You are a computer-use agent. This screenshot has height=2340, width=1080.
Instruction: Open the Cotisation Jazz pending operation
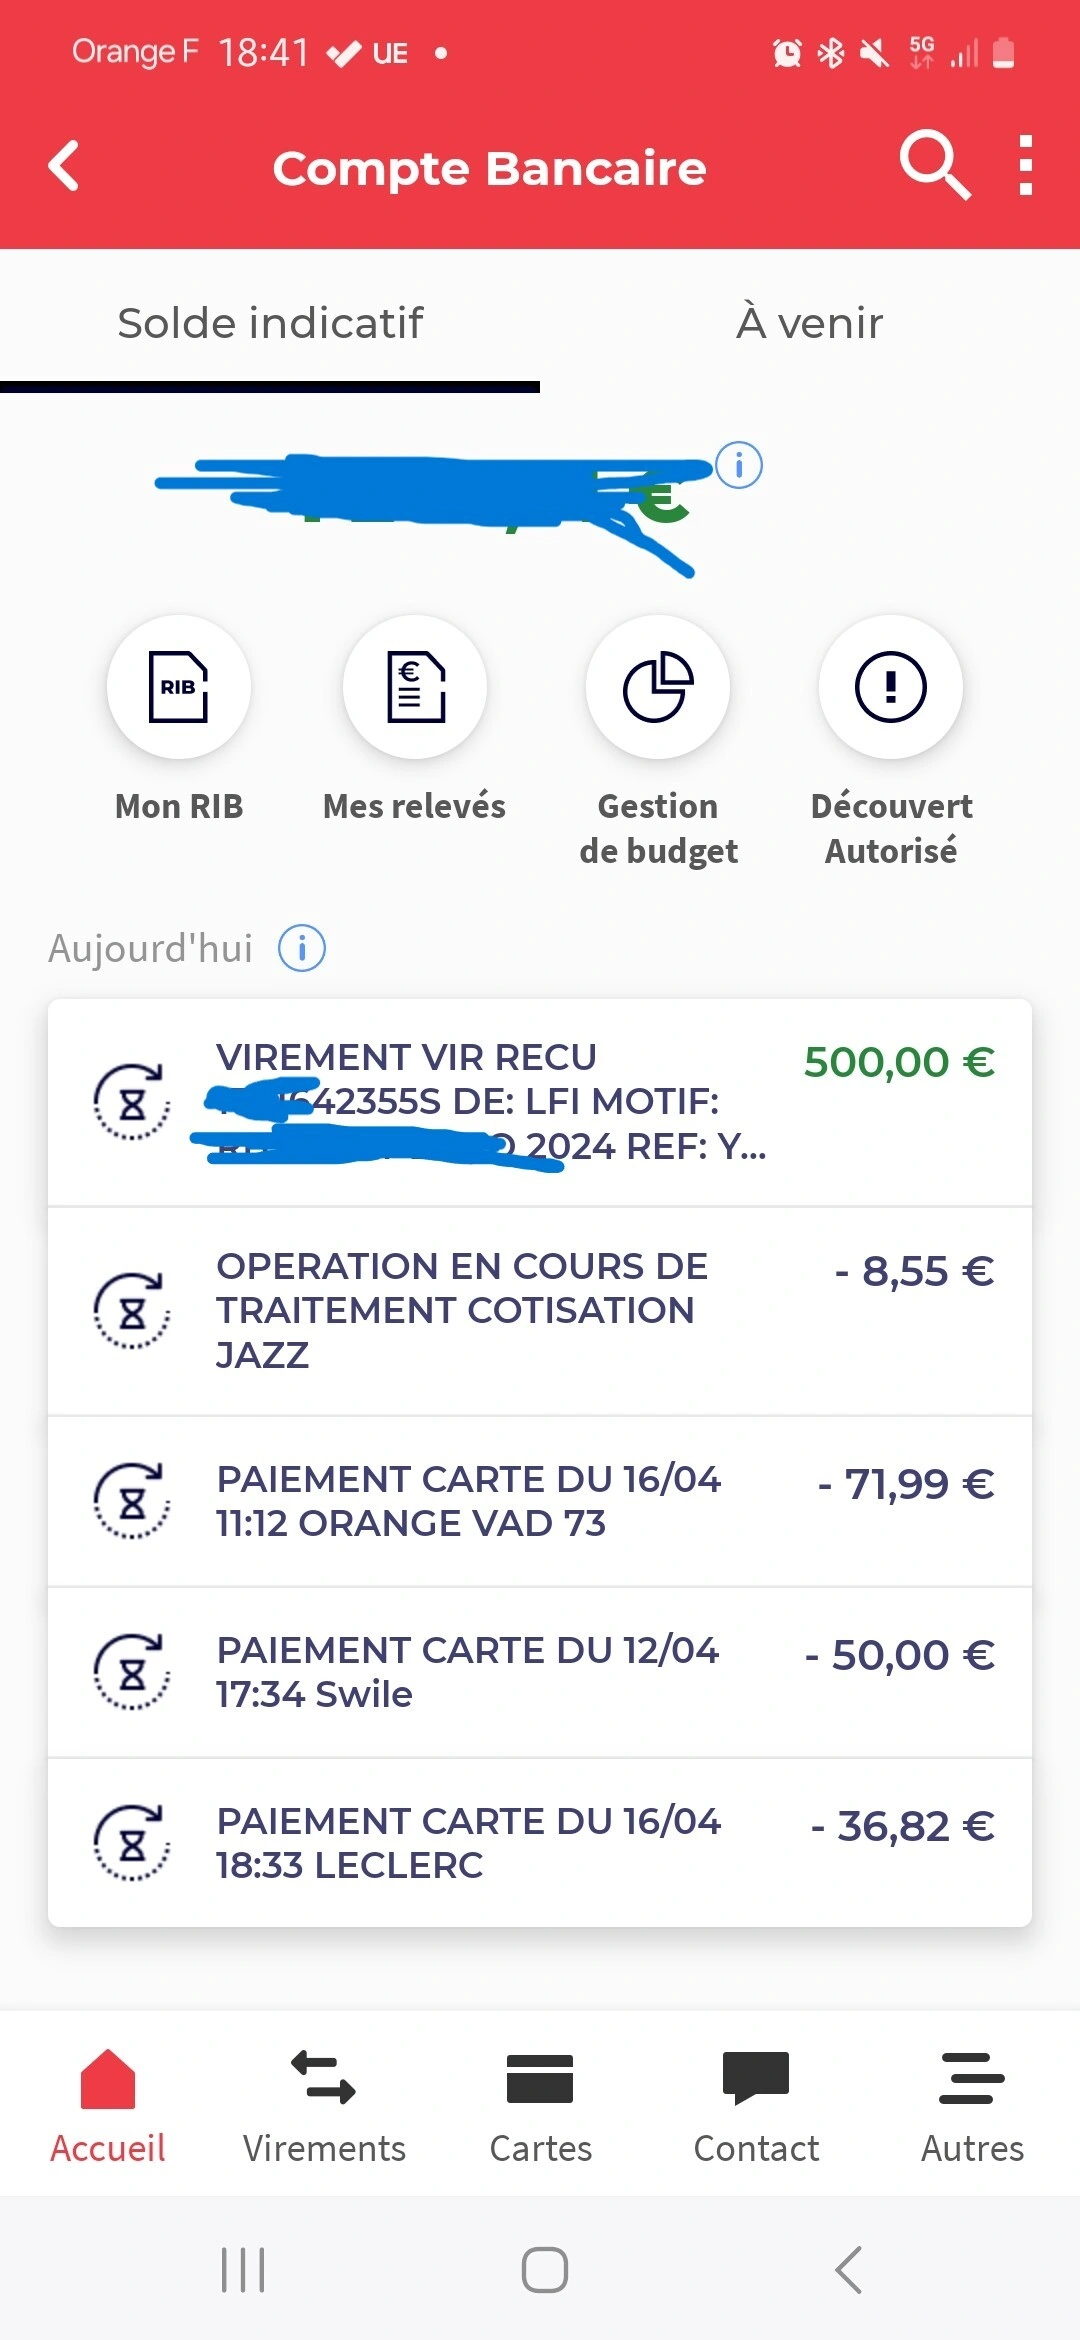(540, 1311)
